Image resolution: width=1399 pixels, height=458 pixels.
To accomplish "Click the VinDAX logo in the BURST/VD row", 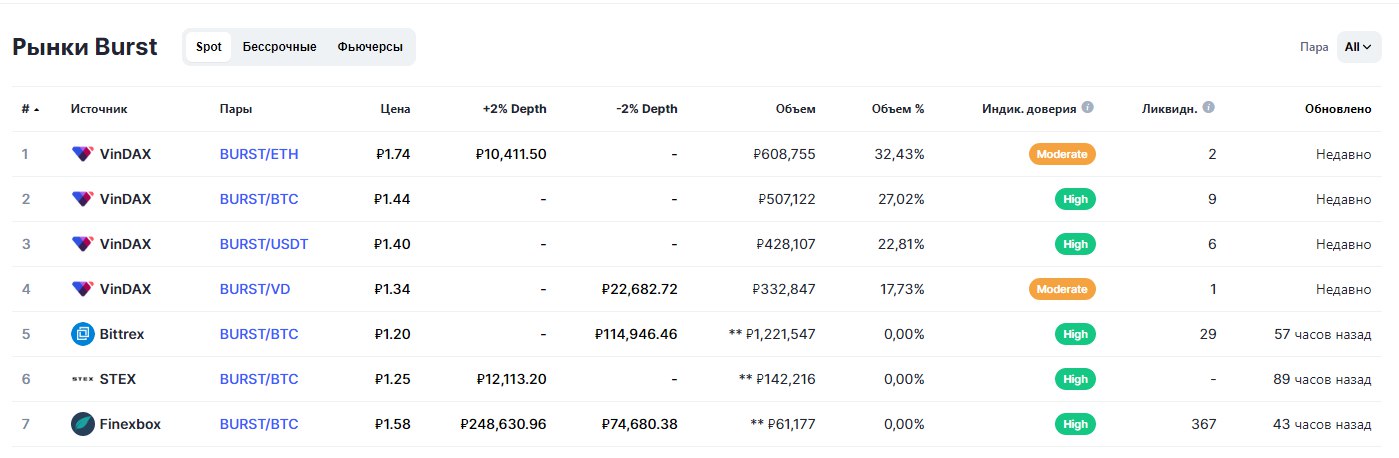I will point(83,289).
